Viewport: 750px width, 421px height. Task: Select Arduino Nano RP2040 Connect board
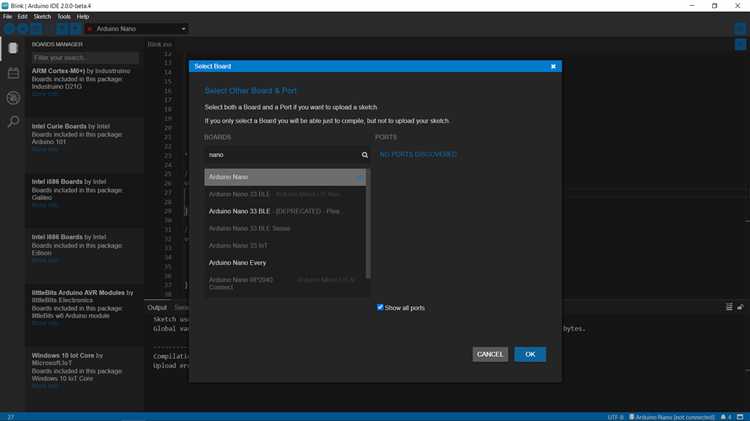click(x=285, y=284)
